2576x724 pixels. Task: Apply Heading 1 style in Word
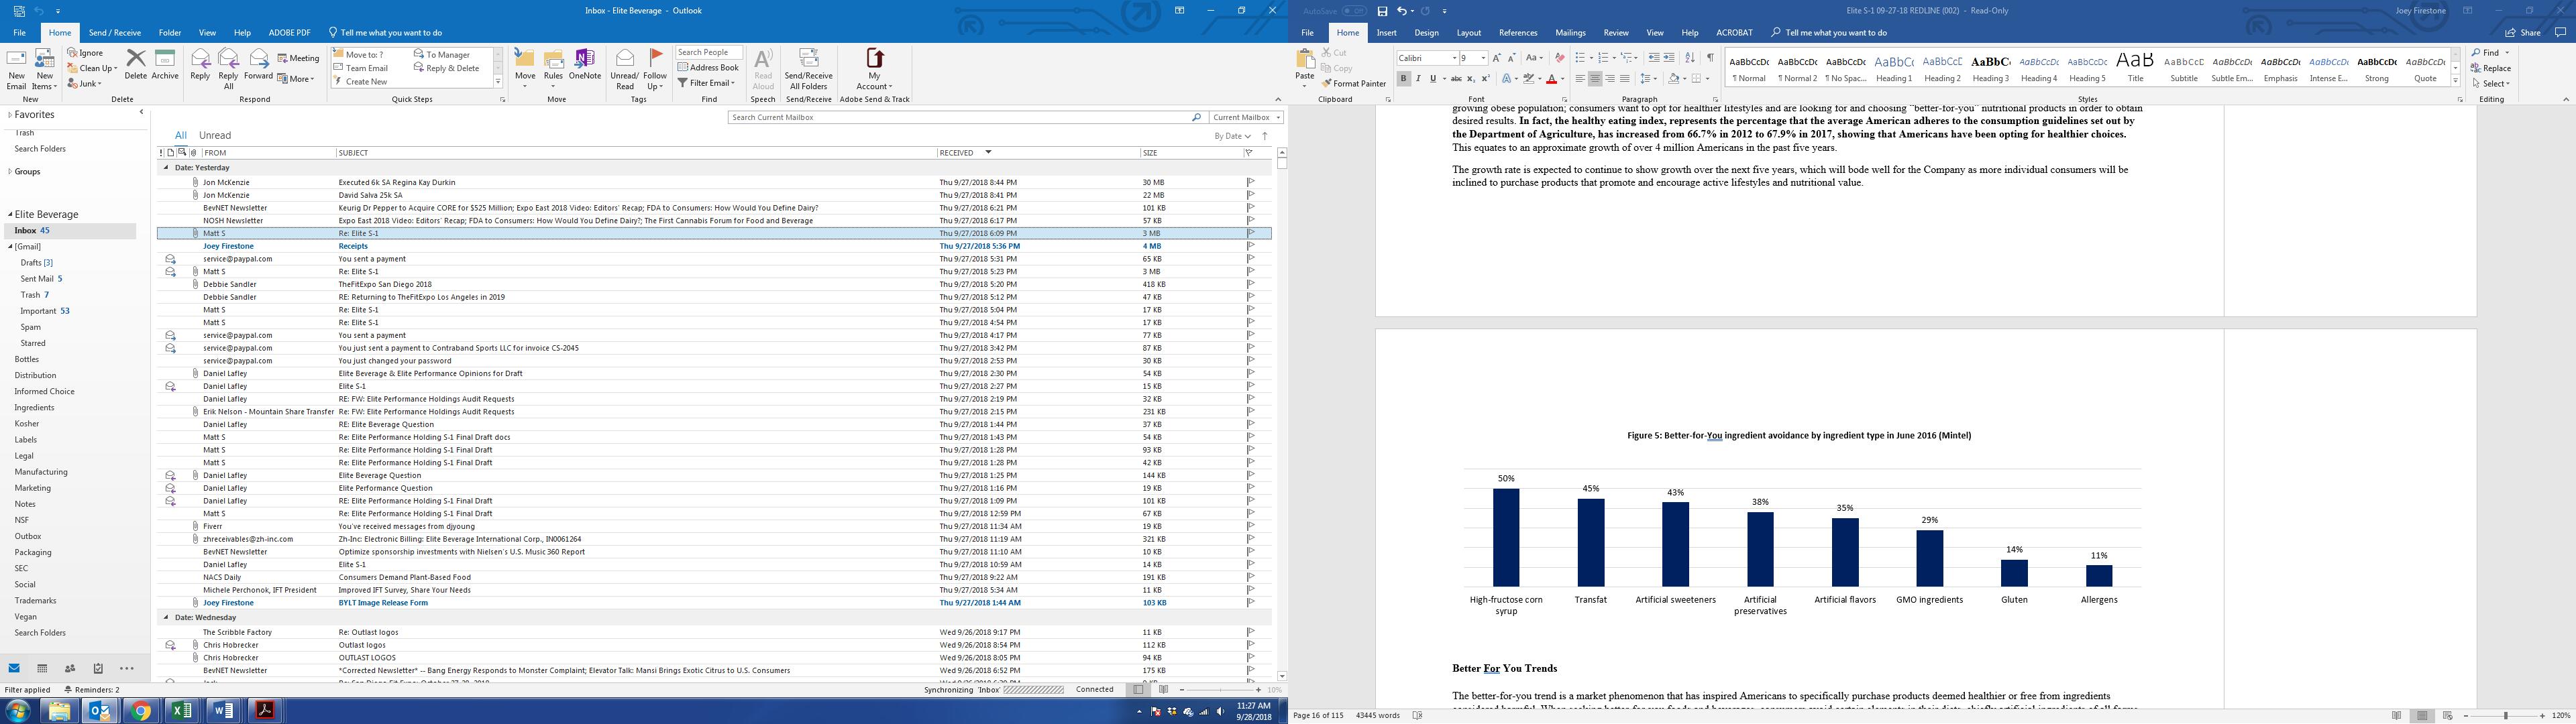[1894, 68]
